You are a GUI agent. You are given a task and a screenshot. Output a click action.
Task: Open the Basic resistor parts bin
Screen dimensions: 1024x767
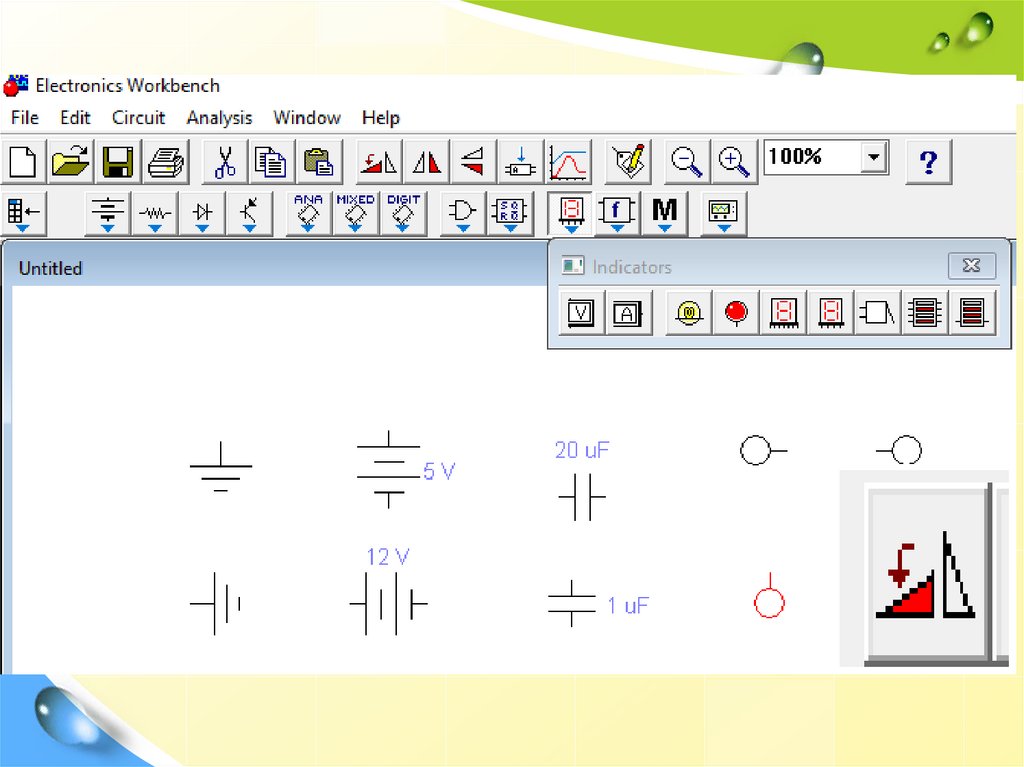click(x=155, y=213)
